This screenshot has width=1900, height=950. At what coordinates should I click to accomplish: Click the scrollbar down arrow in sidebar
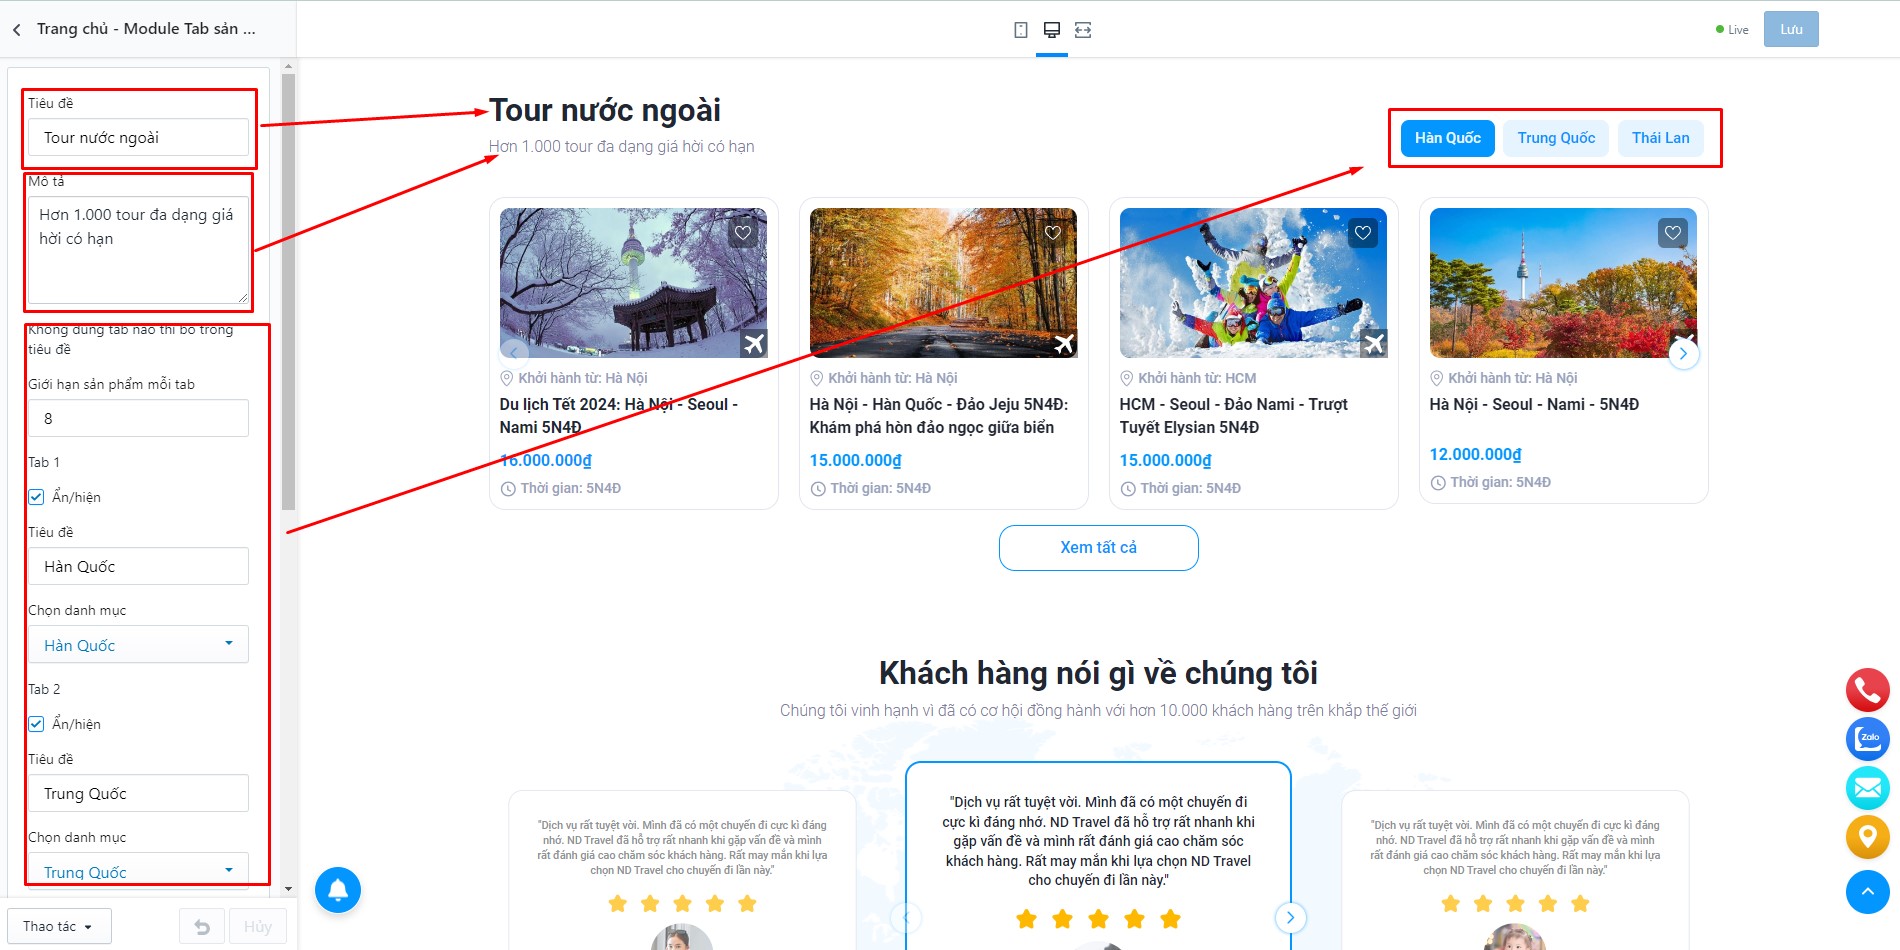tap(289, 889)
